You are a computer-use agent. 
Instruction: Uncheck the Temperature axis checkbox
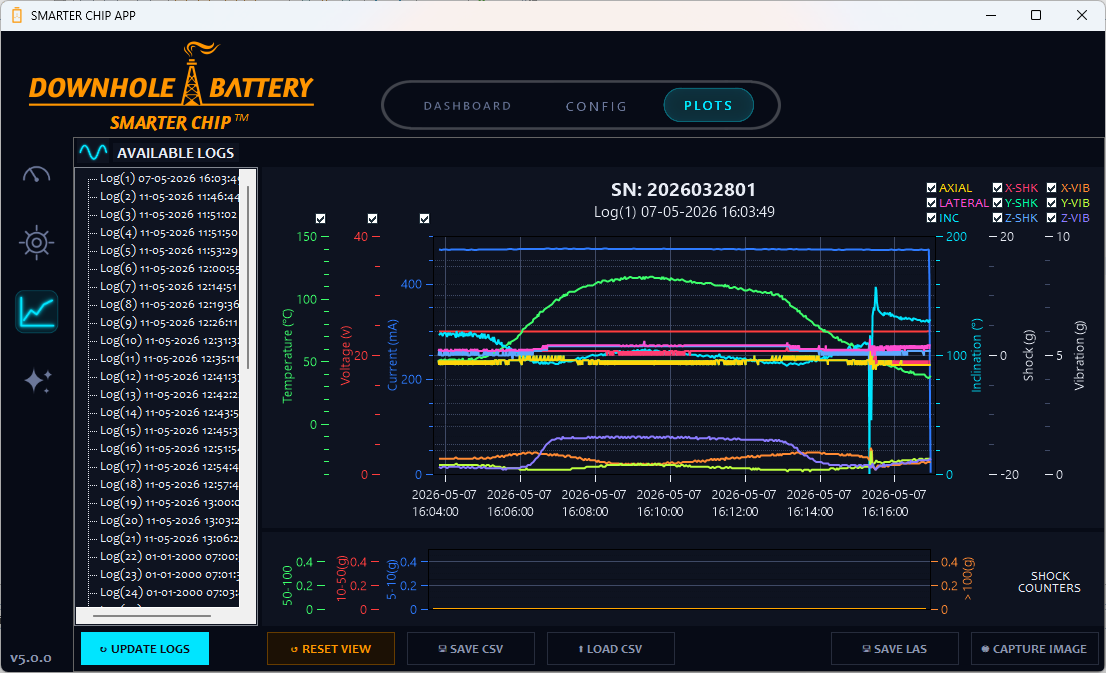[321, 219]
